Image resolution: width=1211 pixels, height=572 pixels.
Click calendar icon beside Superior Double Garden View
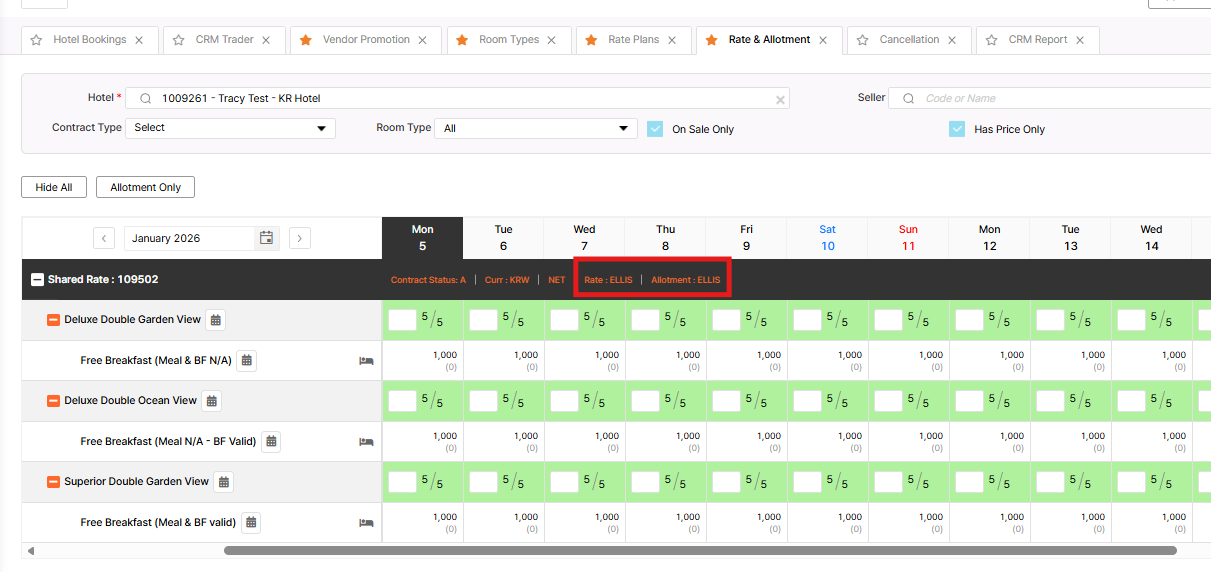pos(224,482)
